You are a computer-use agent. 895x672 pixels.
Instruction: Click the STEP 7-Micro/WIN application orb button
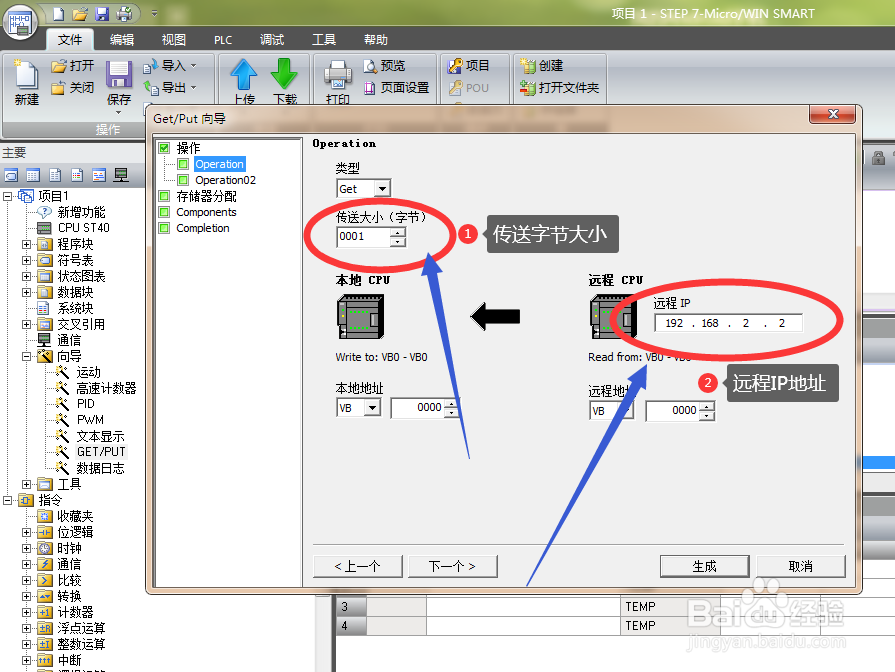[x=20, y=22]
